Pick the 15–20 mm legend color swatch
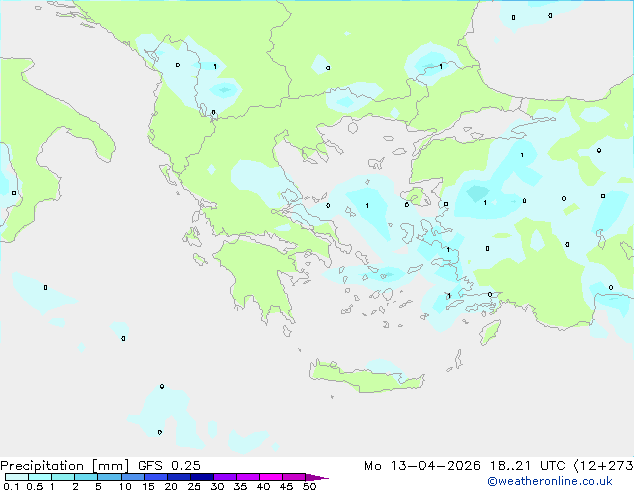This screenshot has width=634, height=490. 156,477
